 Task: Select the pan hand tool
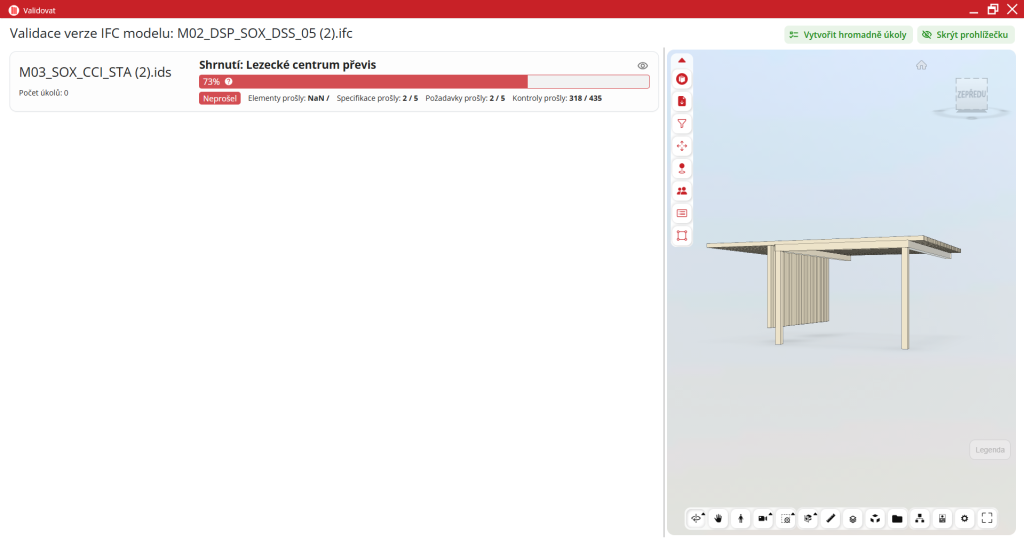[x=718, y=519]
